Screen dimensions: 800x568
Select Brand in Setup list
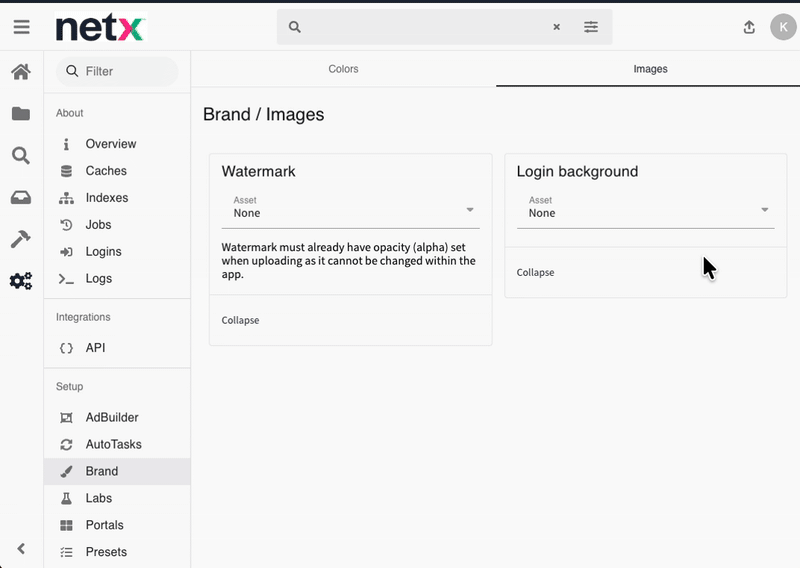coord(117,471)
